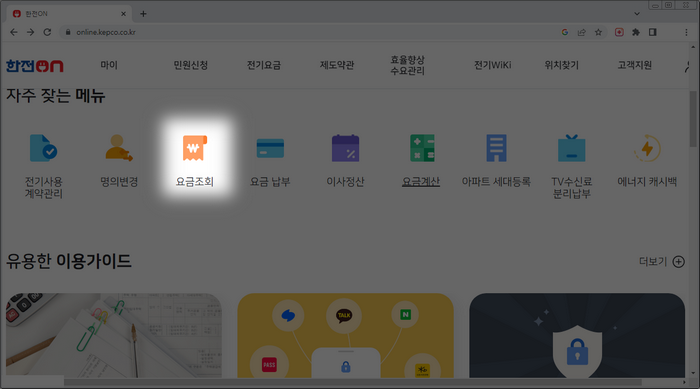Image resolution: width=700 pixels, height=389 pixels.
Task: Go back with browser back arrow
Action: coord(14,32)
